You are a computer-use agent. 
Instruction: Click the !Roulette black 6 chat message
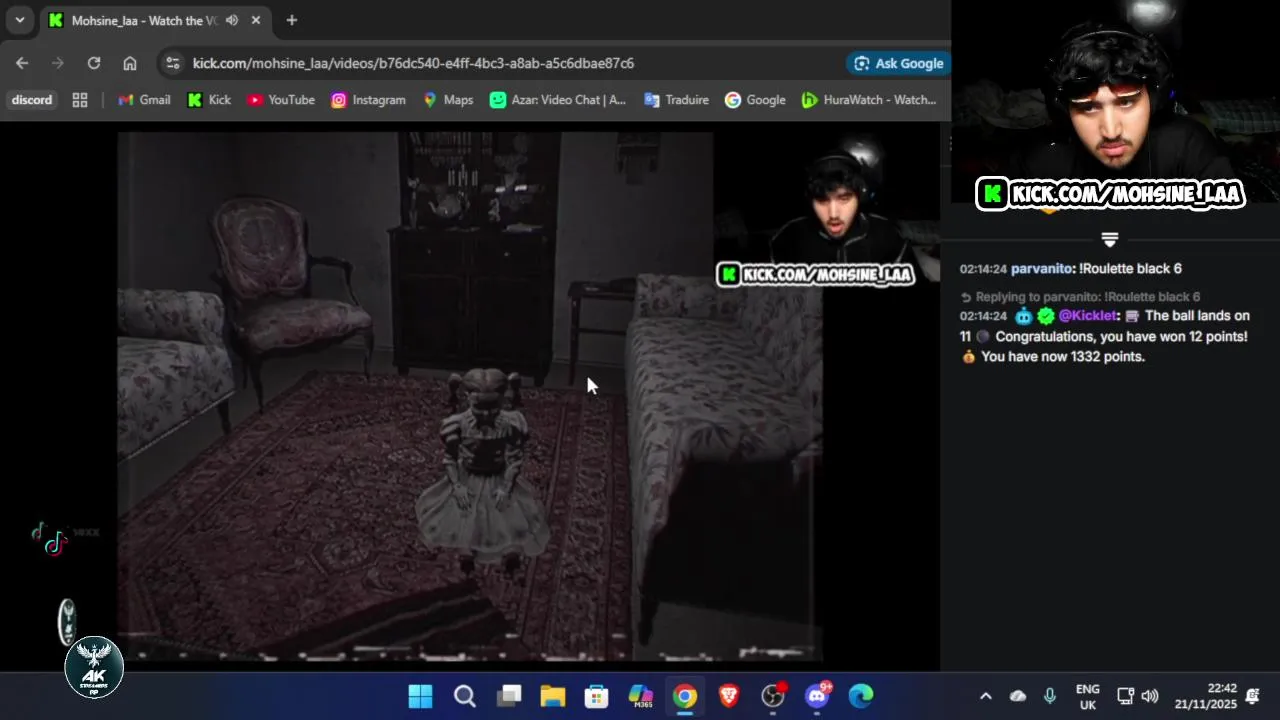coord(1130,268)
